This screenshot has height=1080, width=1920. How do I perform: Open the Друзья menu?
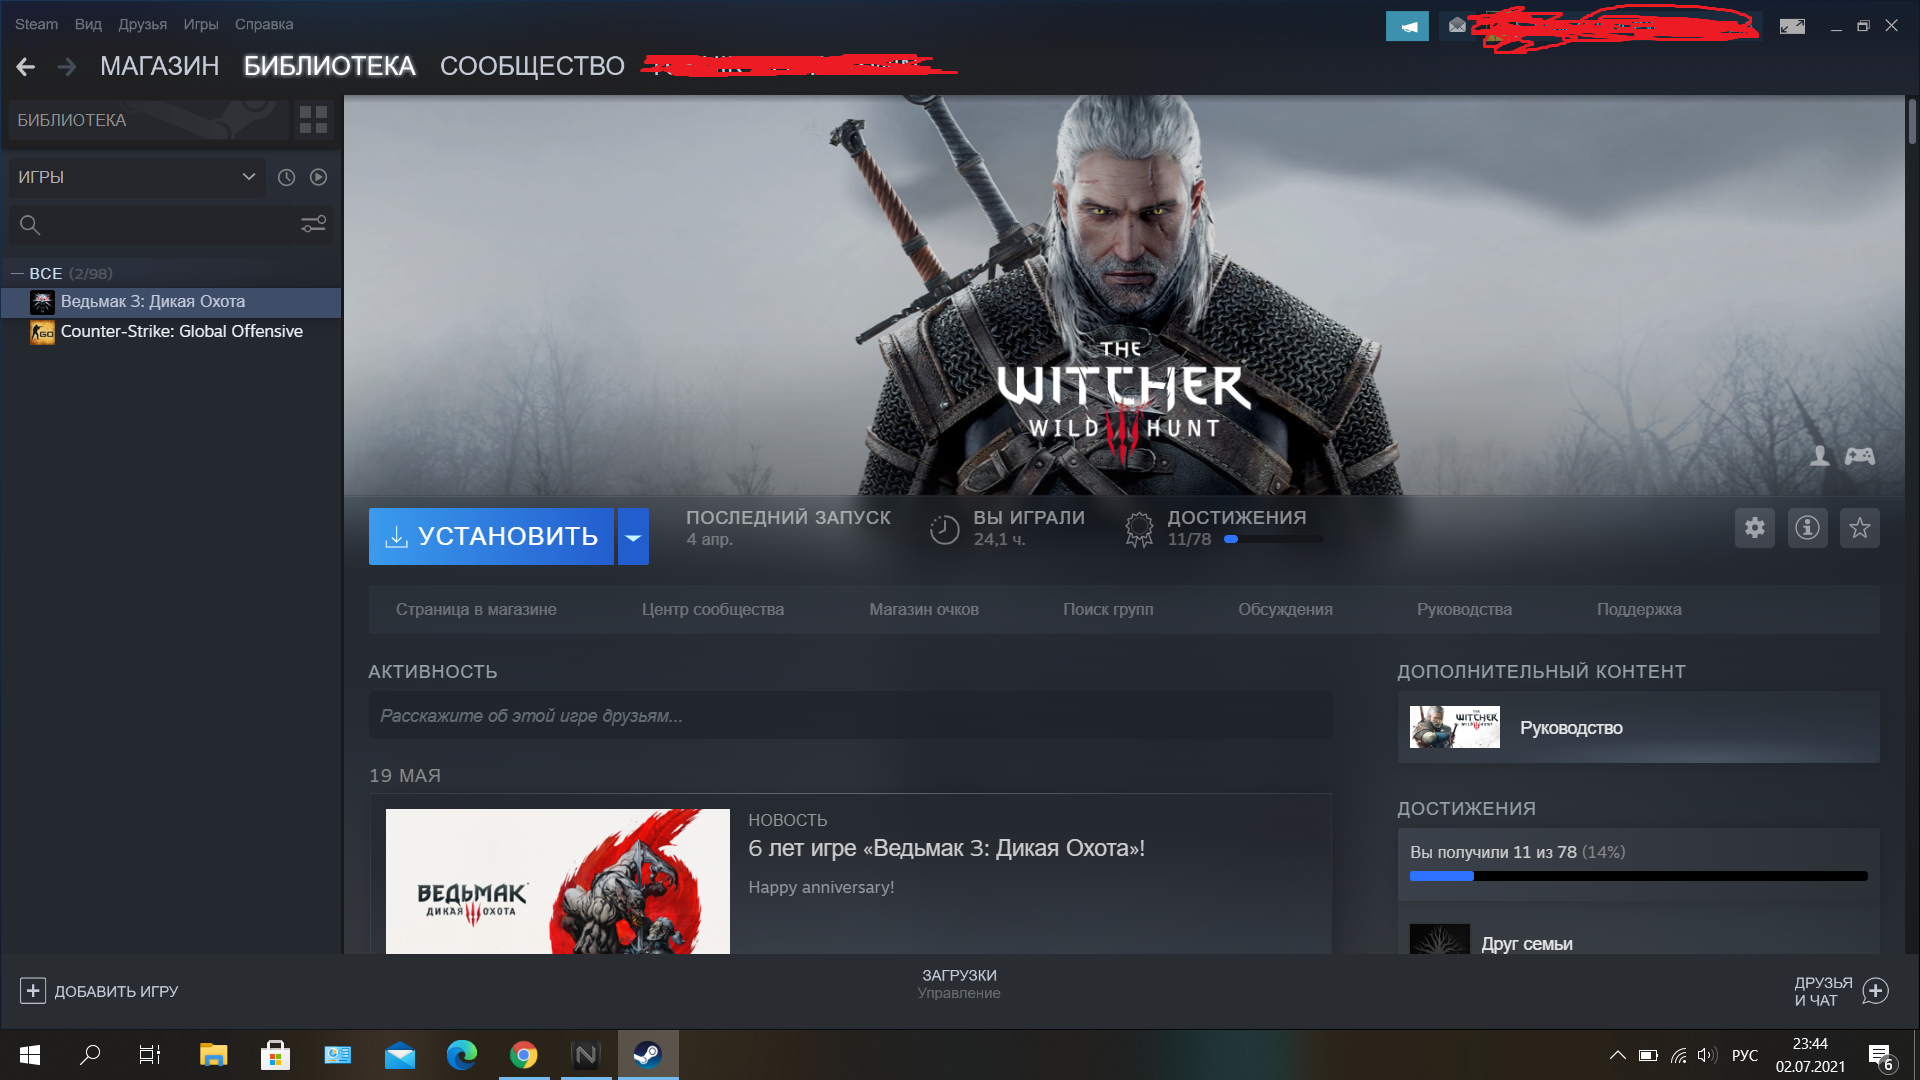coord(142,24)
